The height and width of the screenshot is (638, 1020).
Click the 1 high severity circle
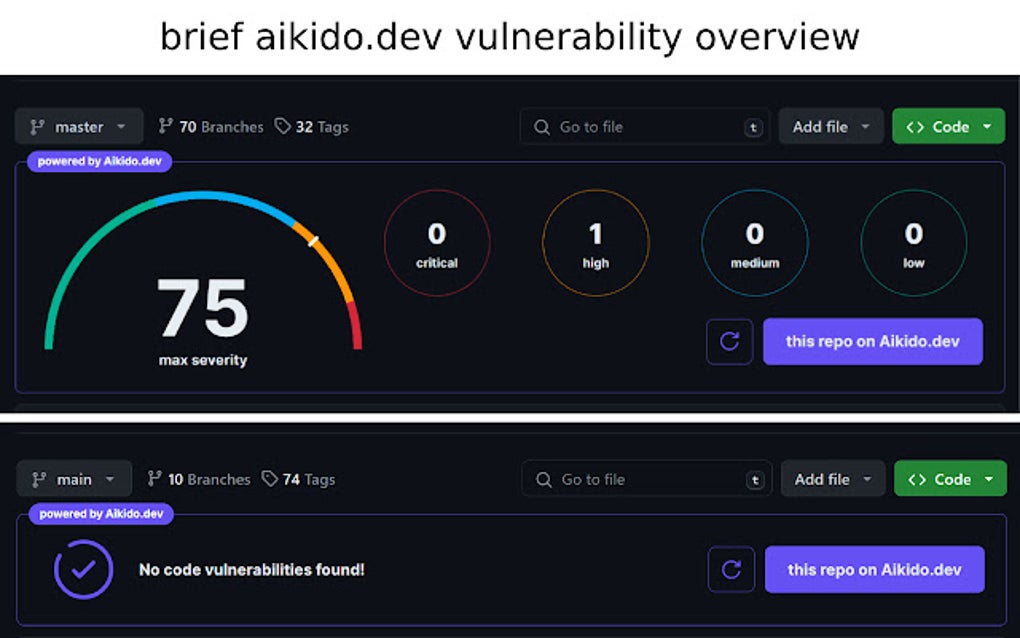[x=595, y=242]
